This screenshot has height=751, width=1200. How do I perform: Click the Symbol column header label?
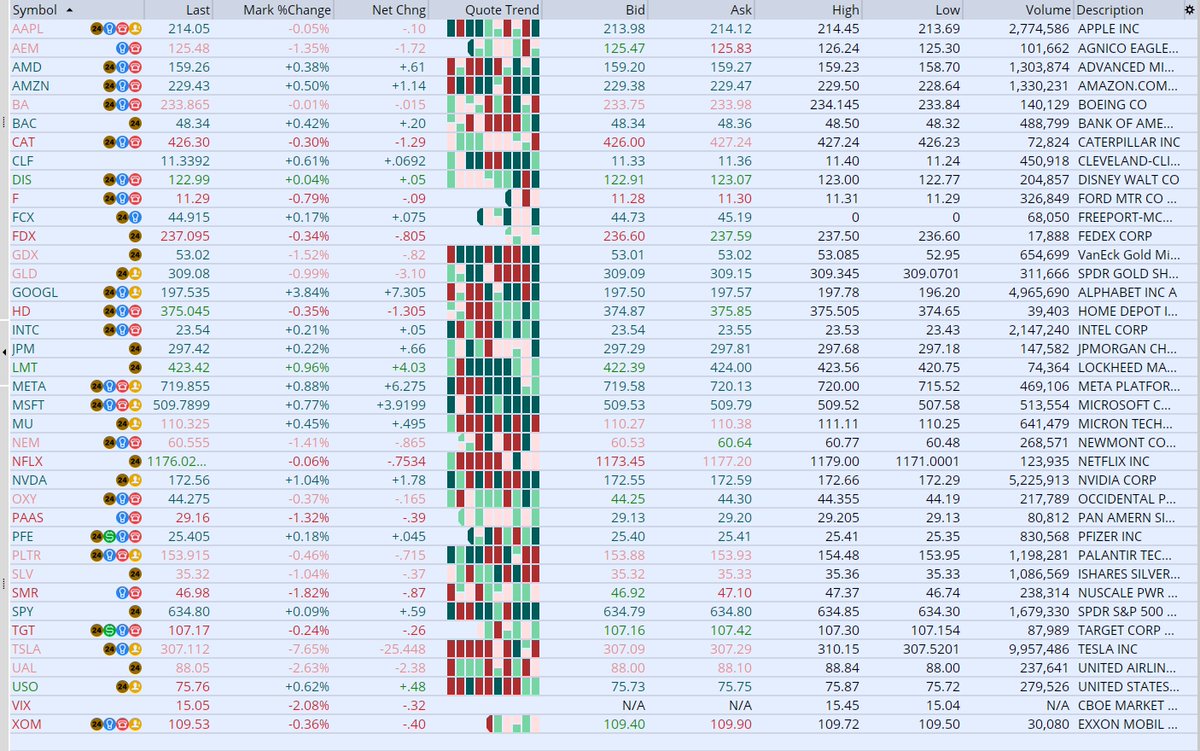tap(34, 10)
